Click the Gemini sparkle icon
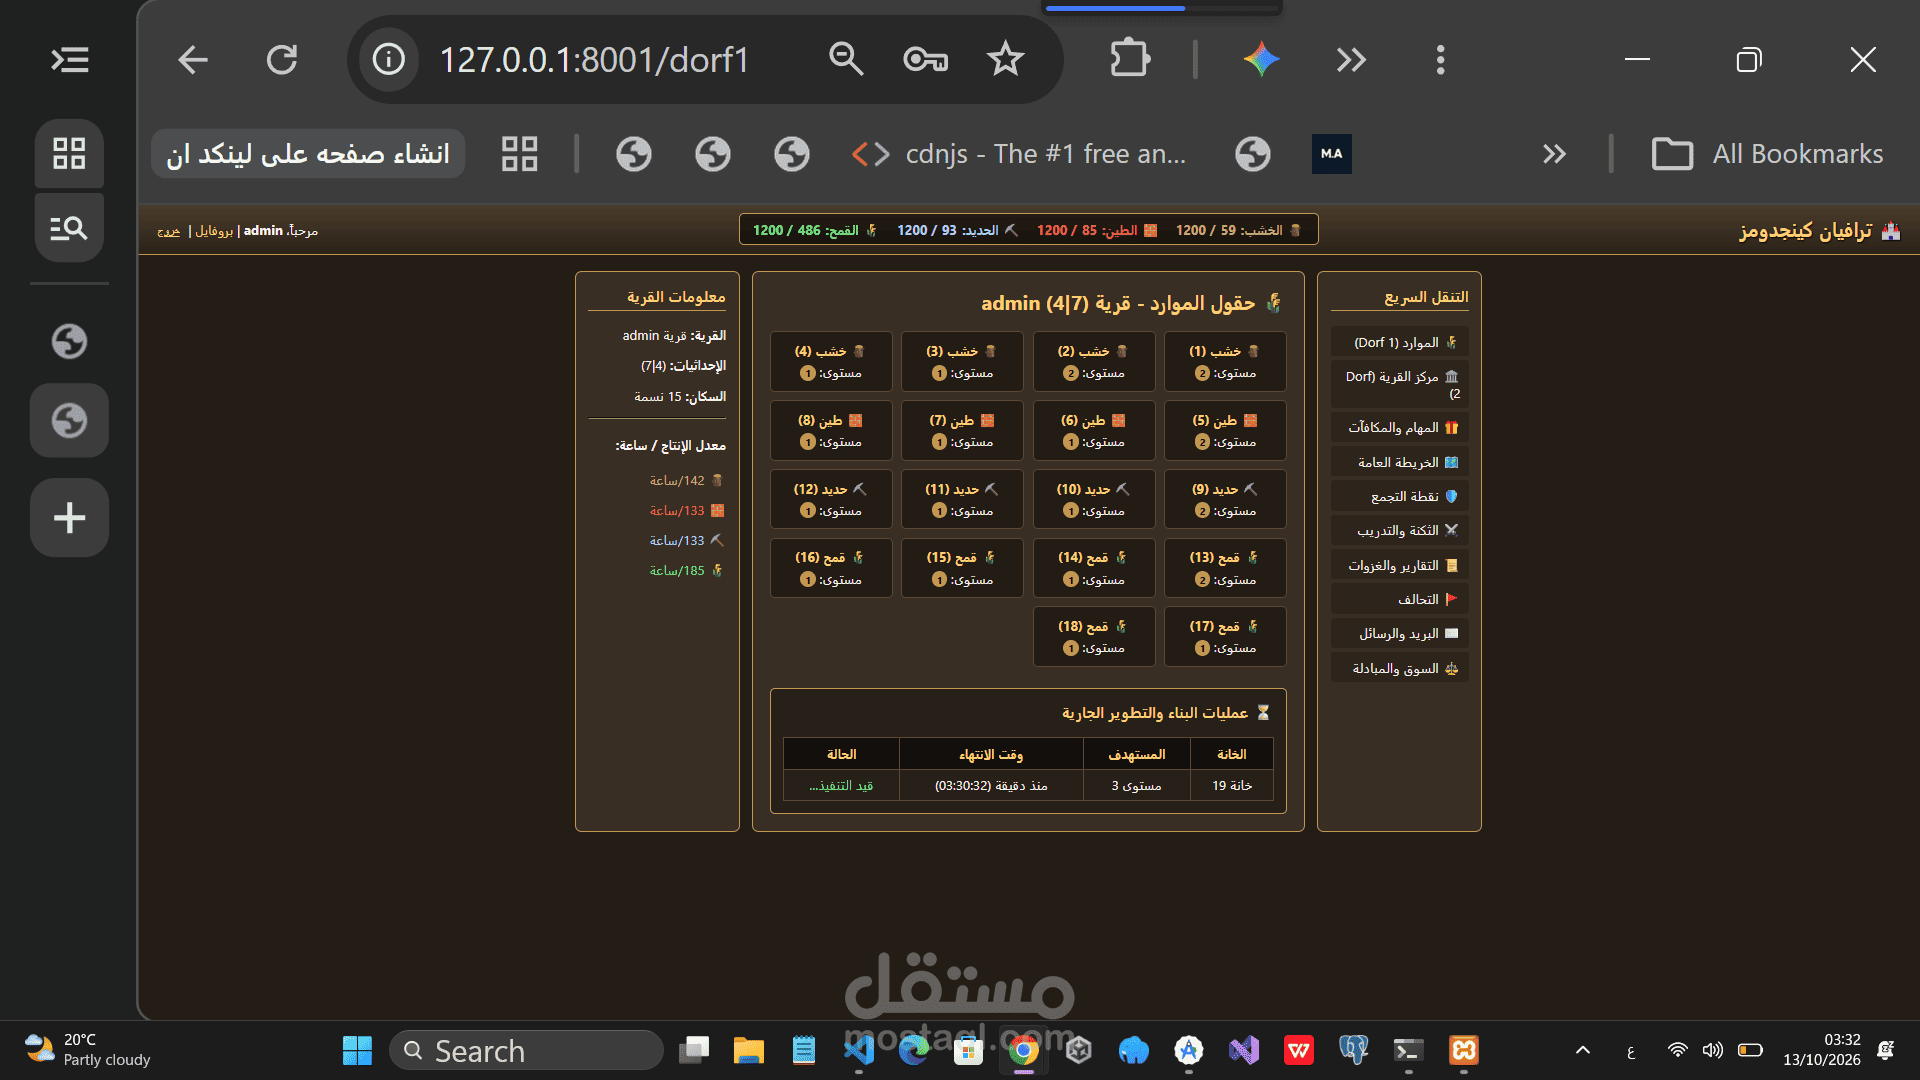 (x=1261, y=60)
